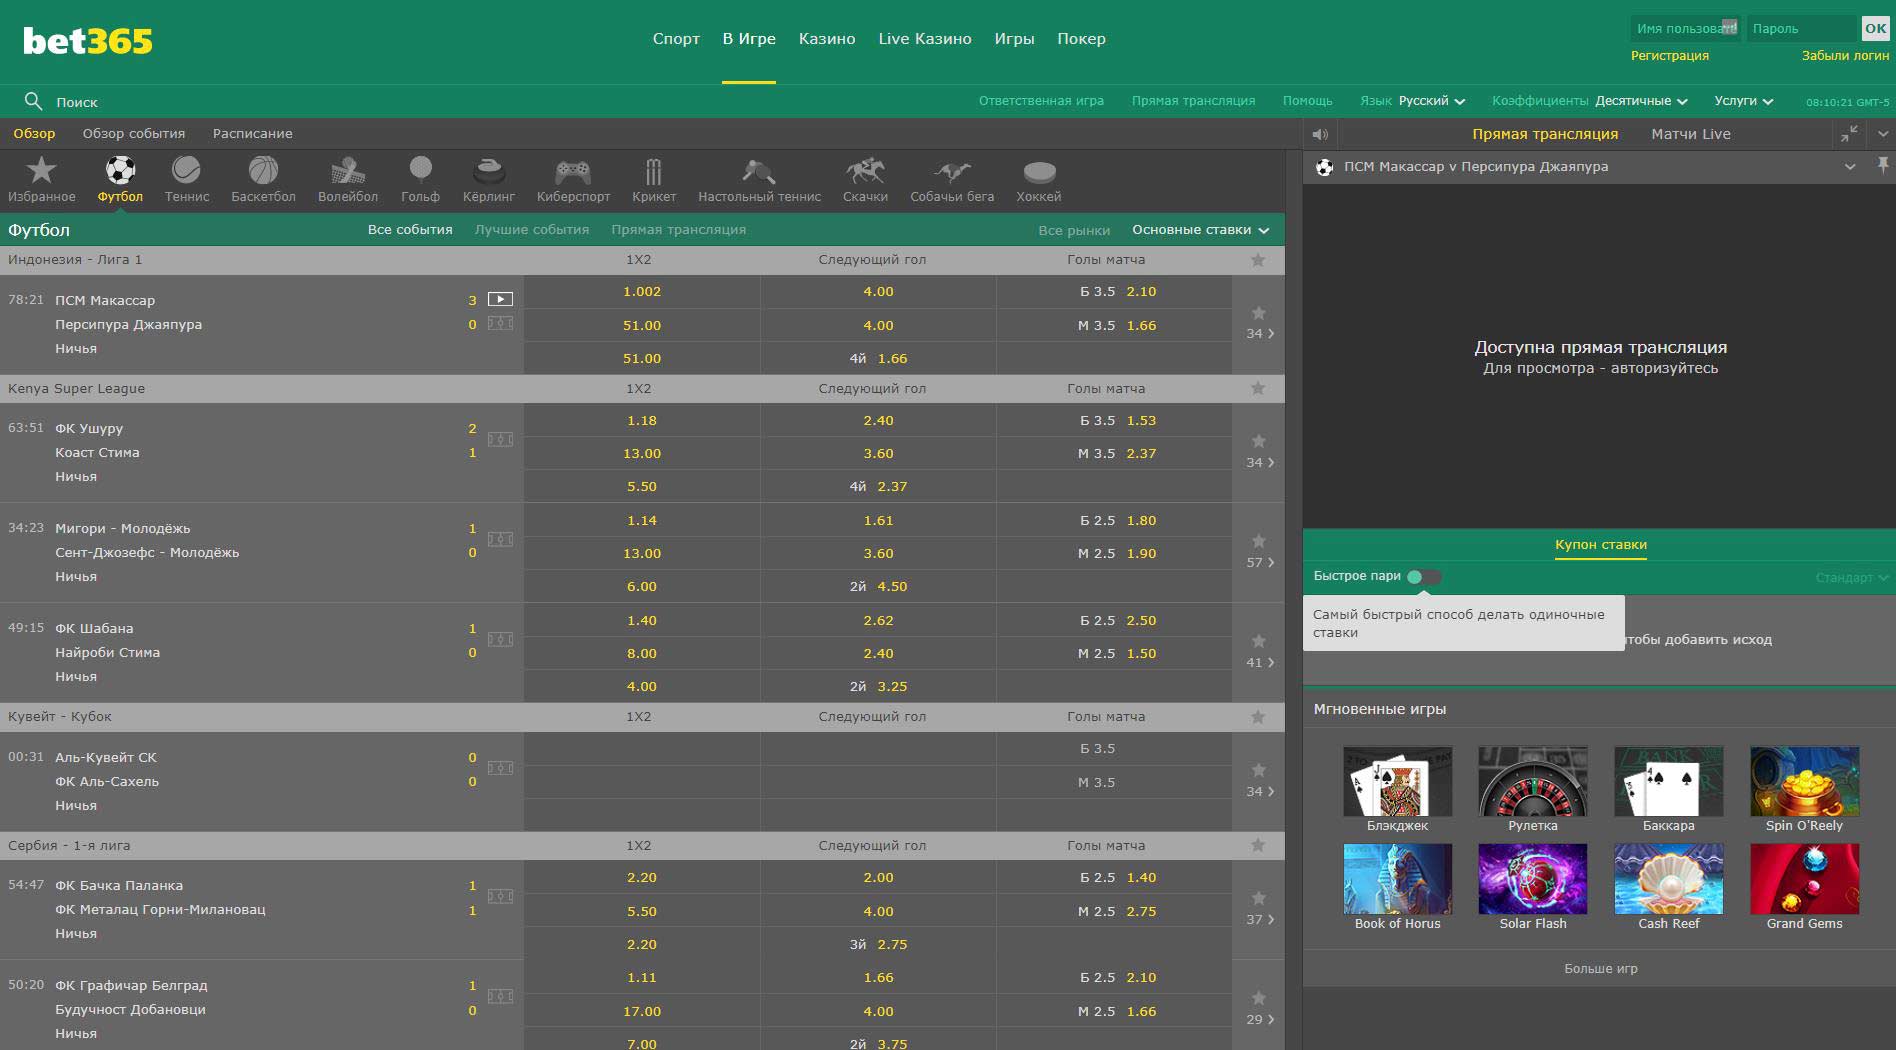Open the Казино top menu
Screen dimensions: 1896x1050
click(x=827, y=39)
